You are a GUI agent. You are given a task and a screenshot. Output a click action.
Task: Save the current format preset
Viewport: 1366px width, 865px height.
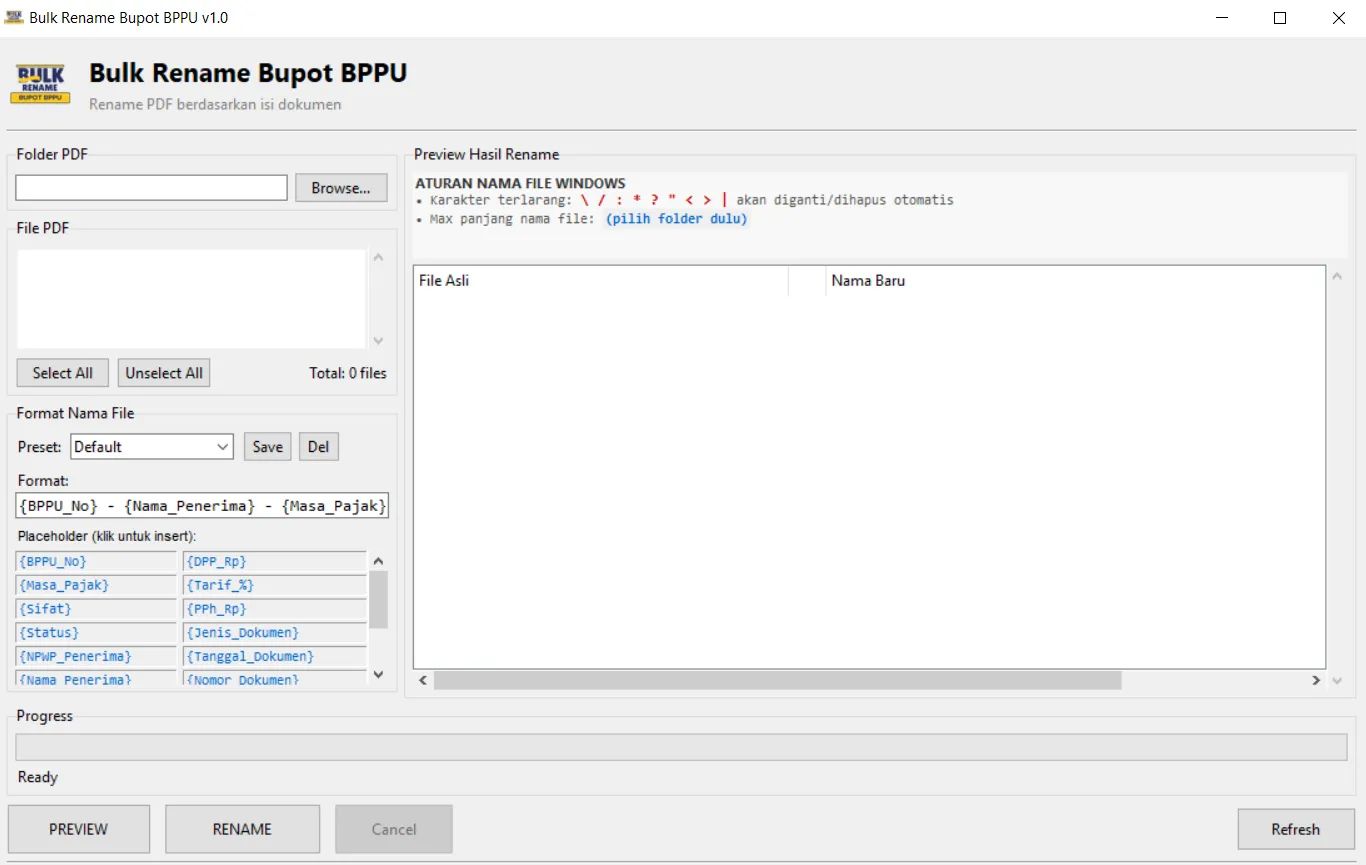[267, 447]
